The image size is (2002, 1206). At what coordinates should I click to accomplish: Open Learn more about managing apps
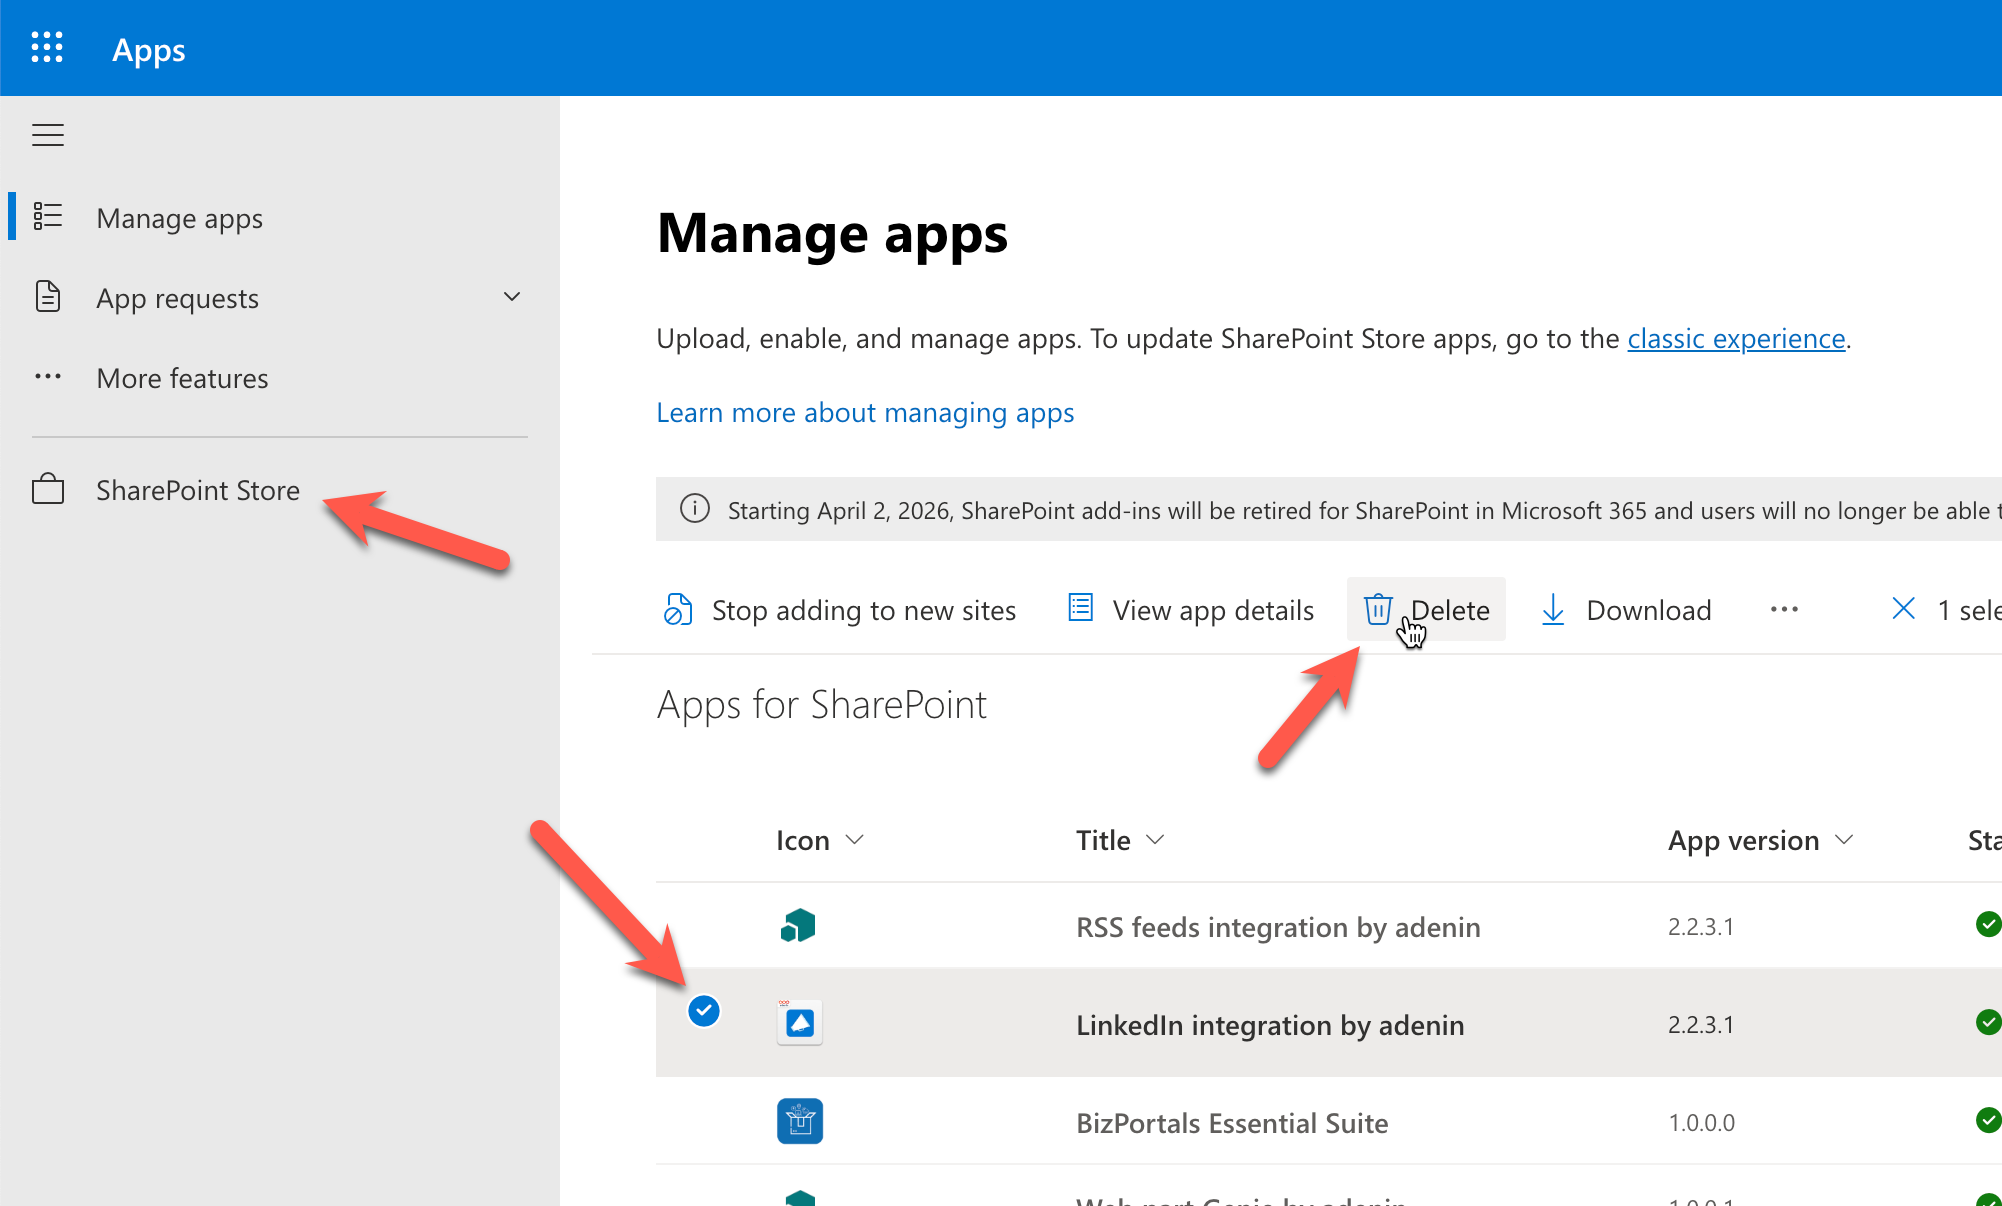point(865,413)
